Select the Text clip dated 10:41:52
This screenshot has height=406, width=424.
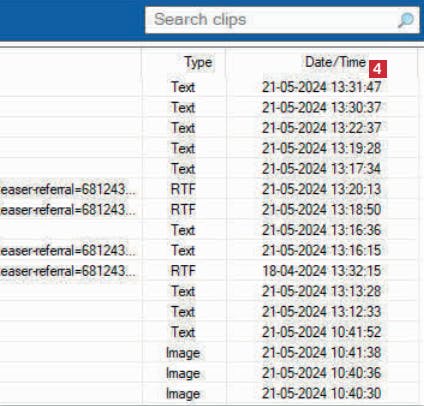point(209,332)
